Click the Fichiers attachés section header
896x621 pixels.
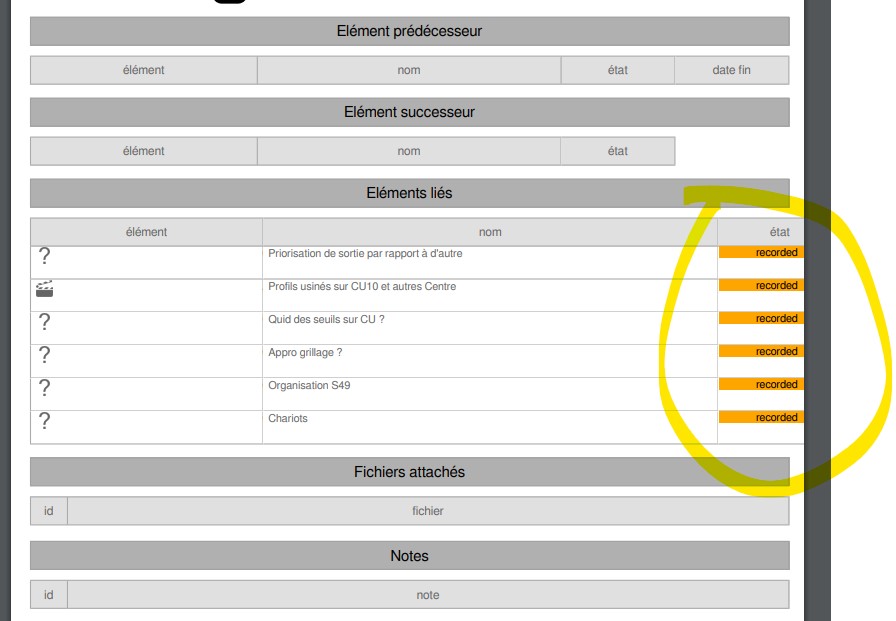pos(410,472)
